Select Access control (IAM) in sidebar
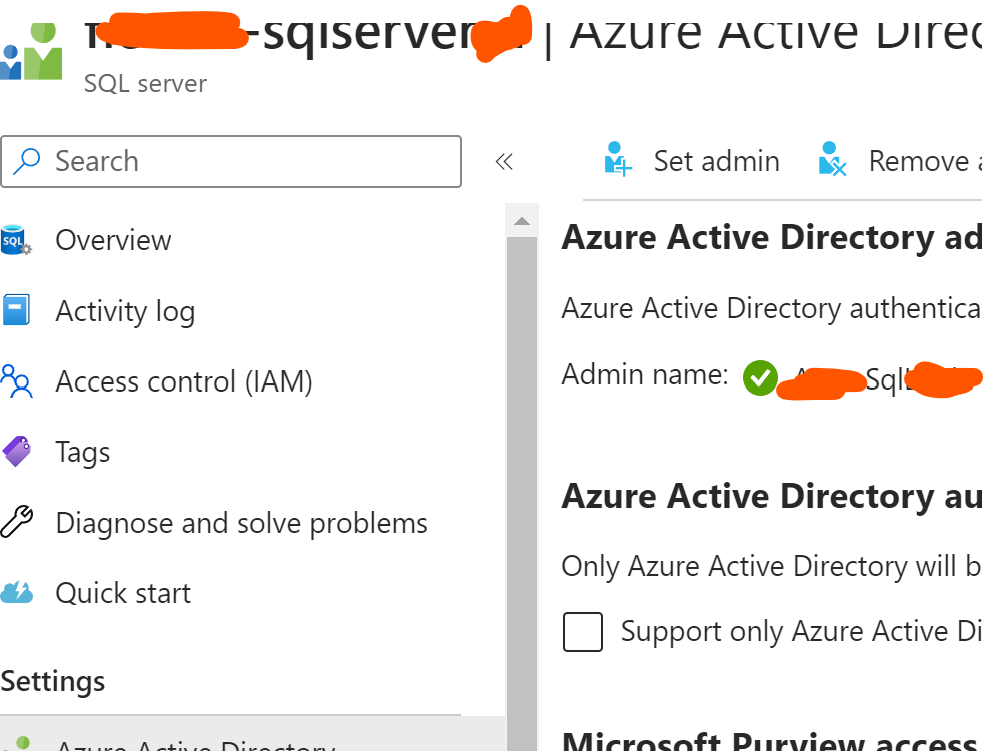Image resolution: width=984 pixels, height=751 pixels. click(184, 382)
